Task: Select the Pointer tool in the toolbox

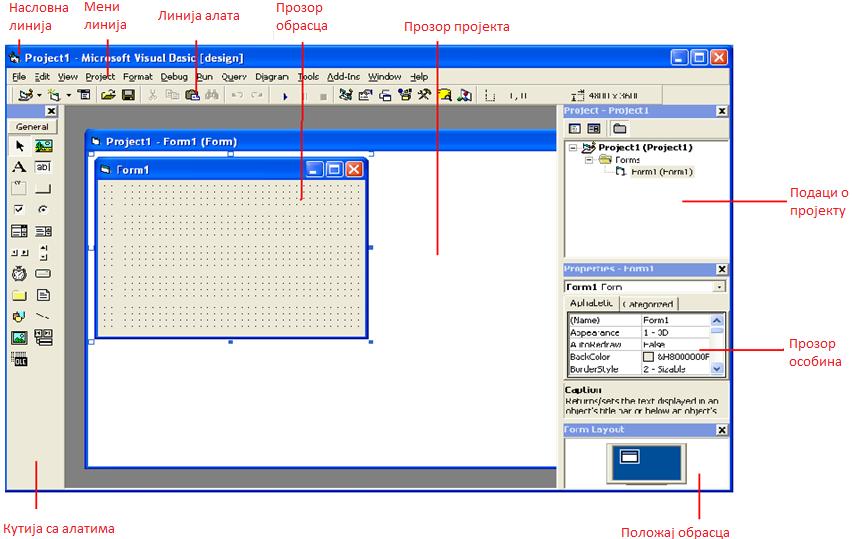Action: click(x=20, y=146)
